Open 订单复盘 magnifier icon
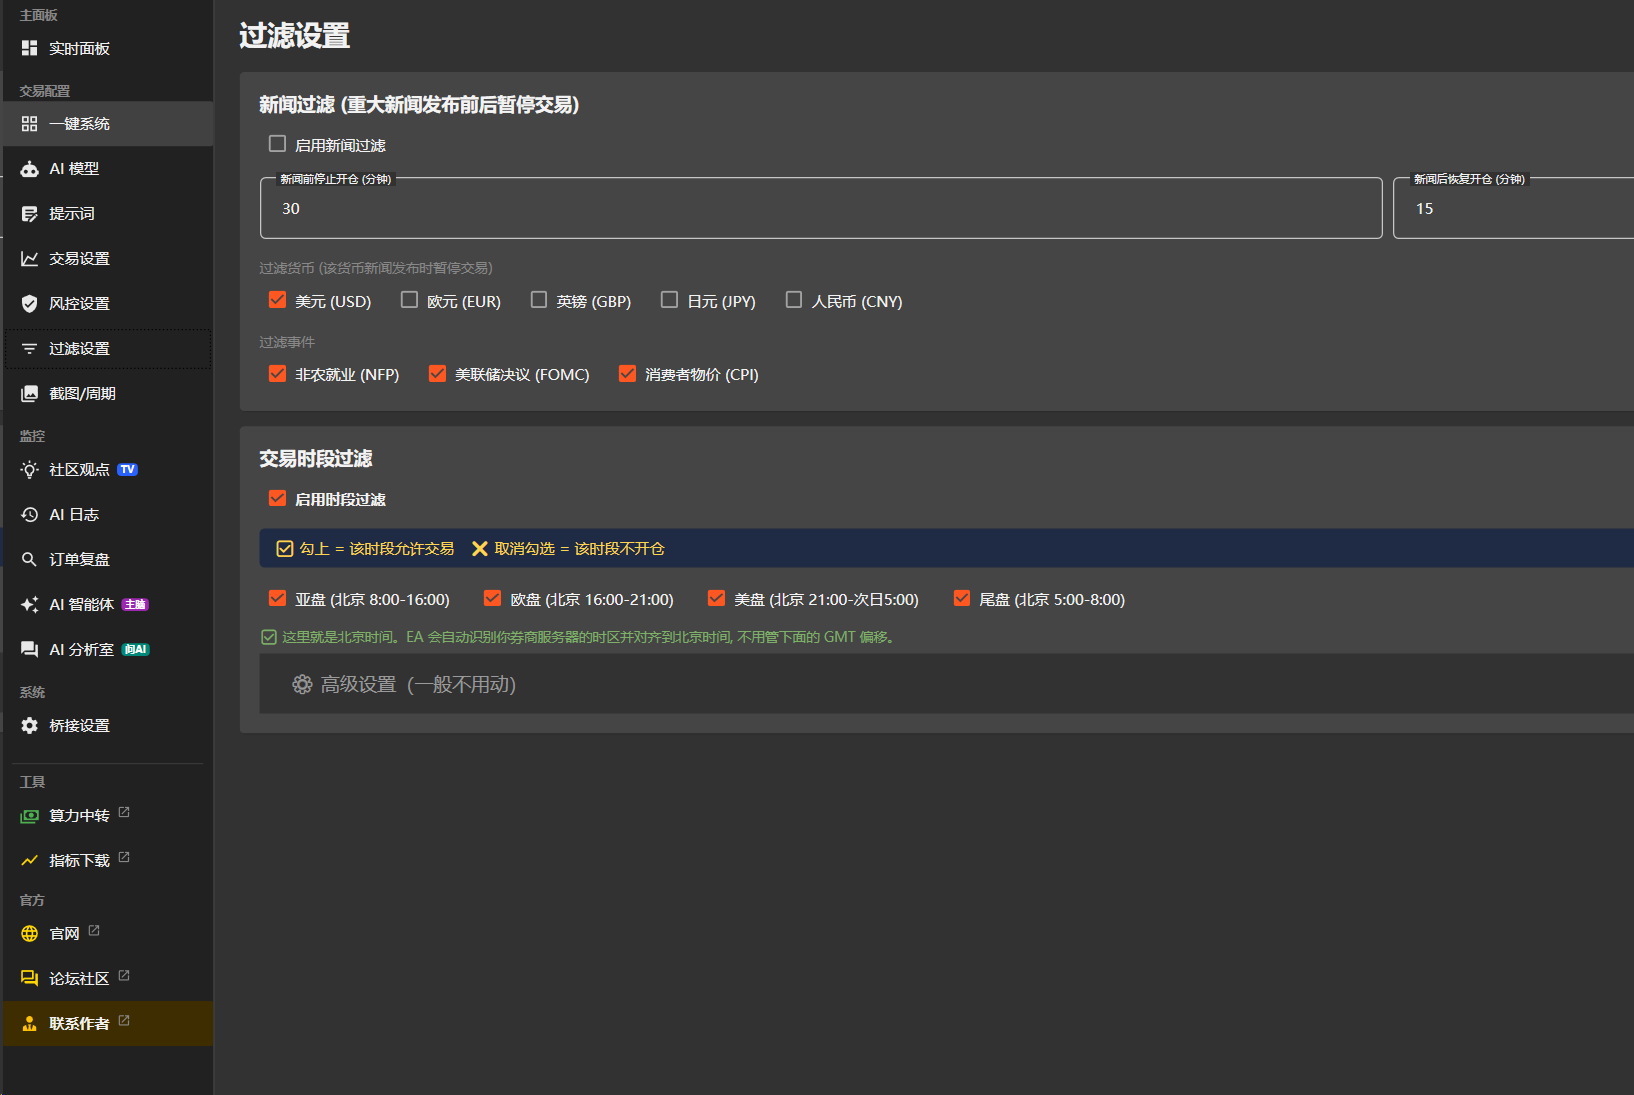 click(x=29, y=560)
